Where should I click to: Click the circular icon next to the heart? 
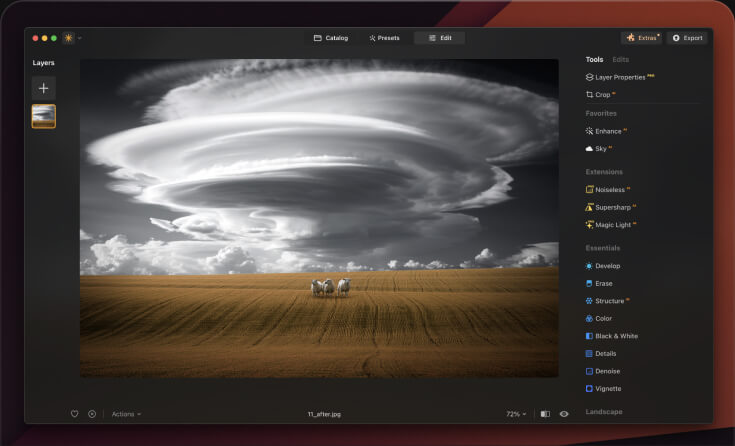tap(92, 414)
